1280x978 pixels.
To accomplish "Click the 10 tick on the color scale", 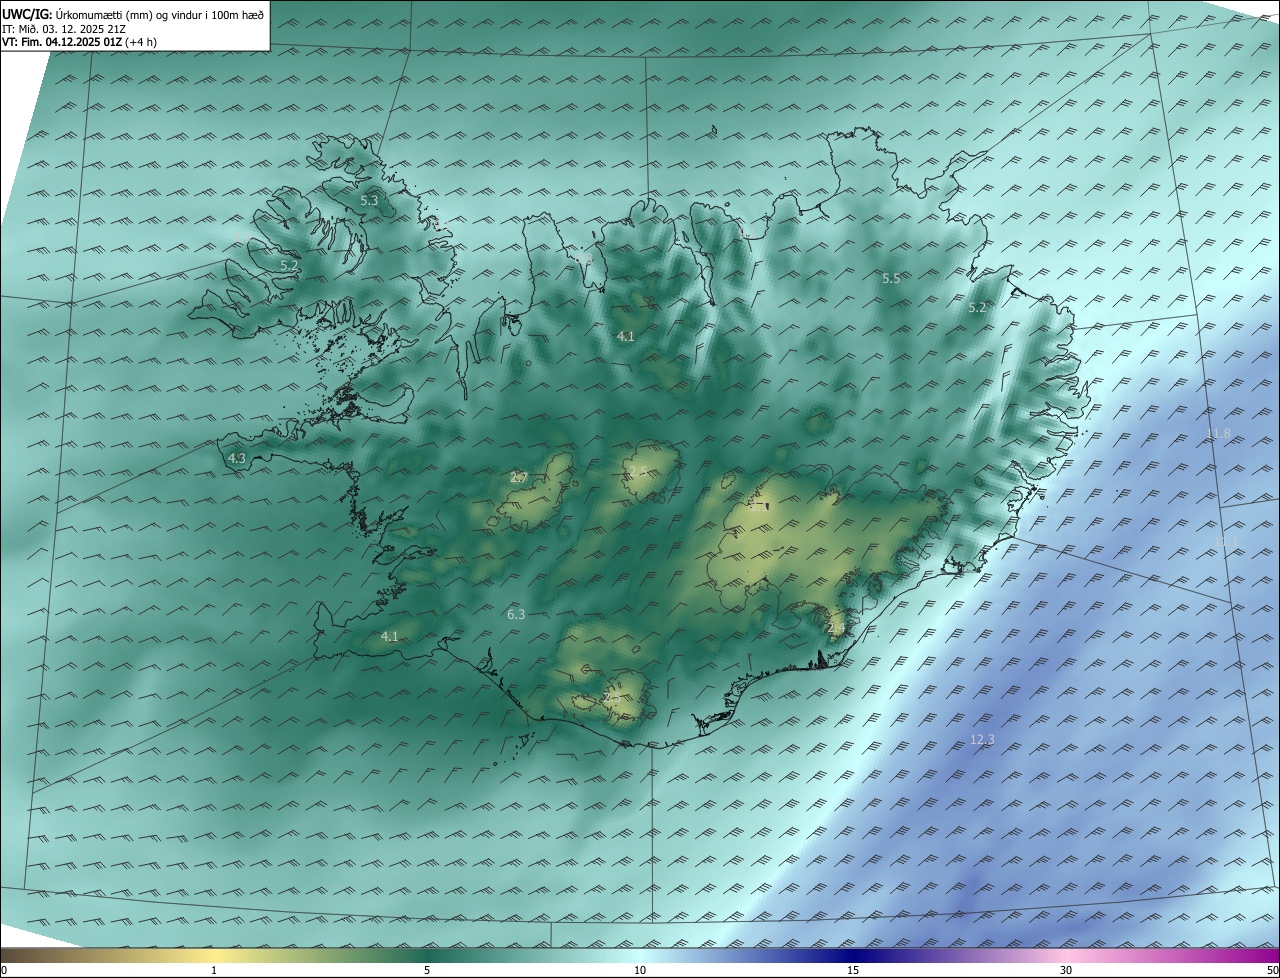I will point(640,971).
